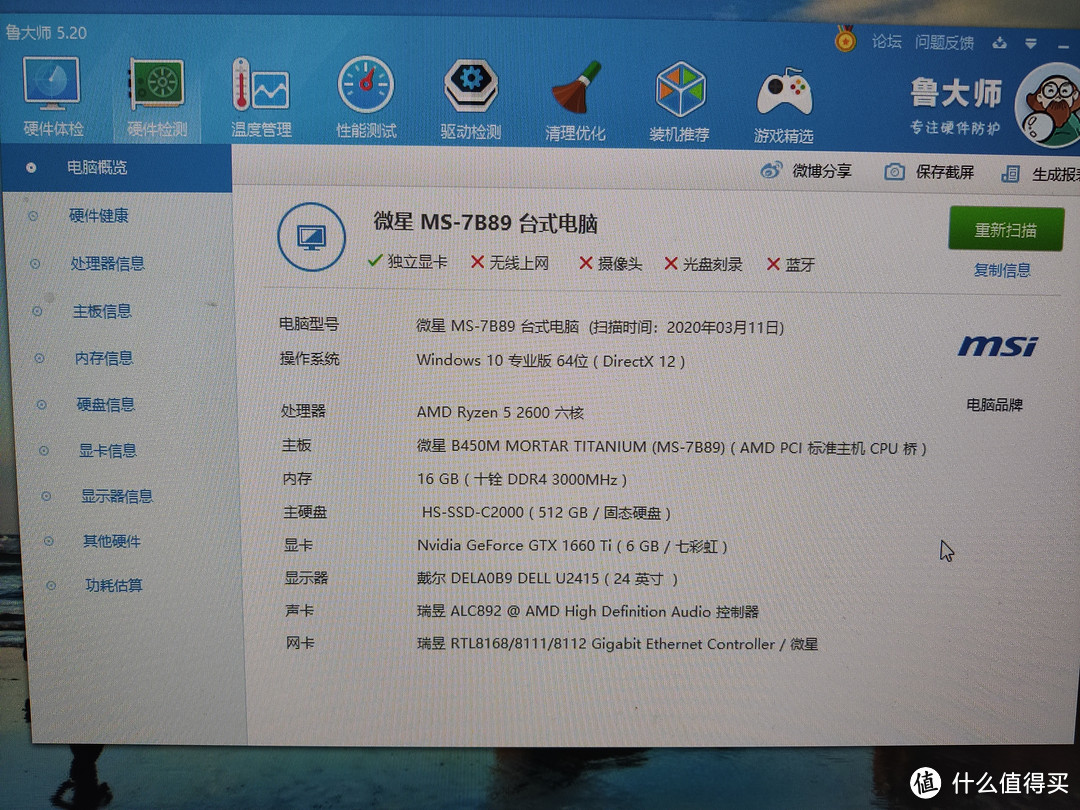1080x810 pixels.
Task: Click the green 重新扫描 rescan button
Action: (1006, 229)
